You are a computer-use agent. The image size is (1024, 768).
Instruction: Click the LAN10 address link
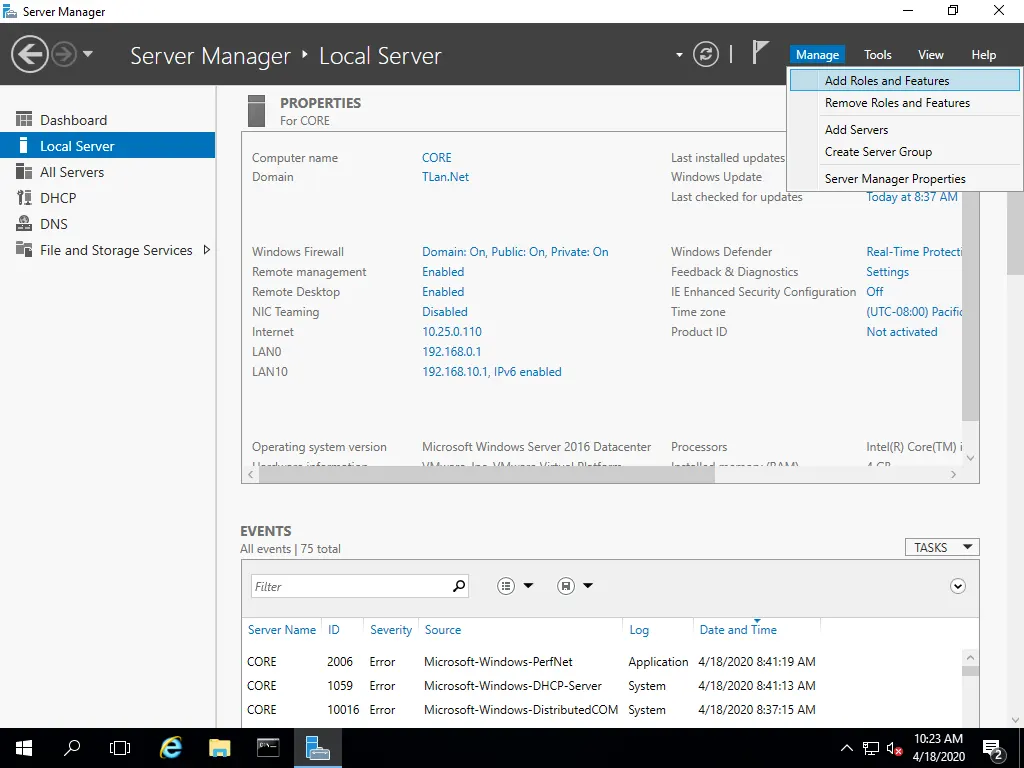pyautogui.click(x=492, y=372)
